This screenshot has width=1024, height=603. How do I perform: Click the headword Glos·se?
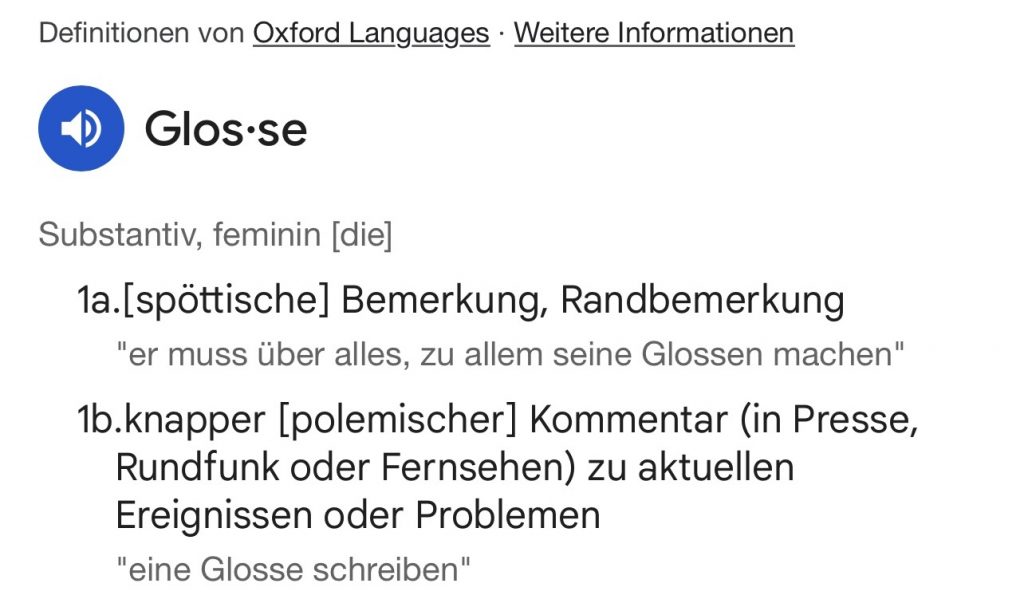click(x=226, y=129)
